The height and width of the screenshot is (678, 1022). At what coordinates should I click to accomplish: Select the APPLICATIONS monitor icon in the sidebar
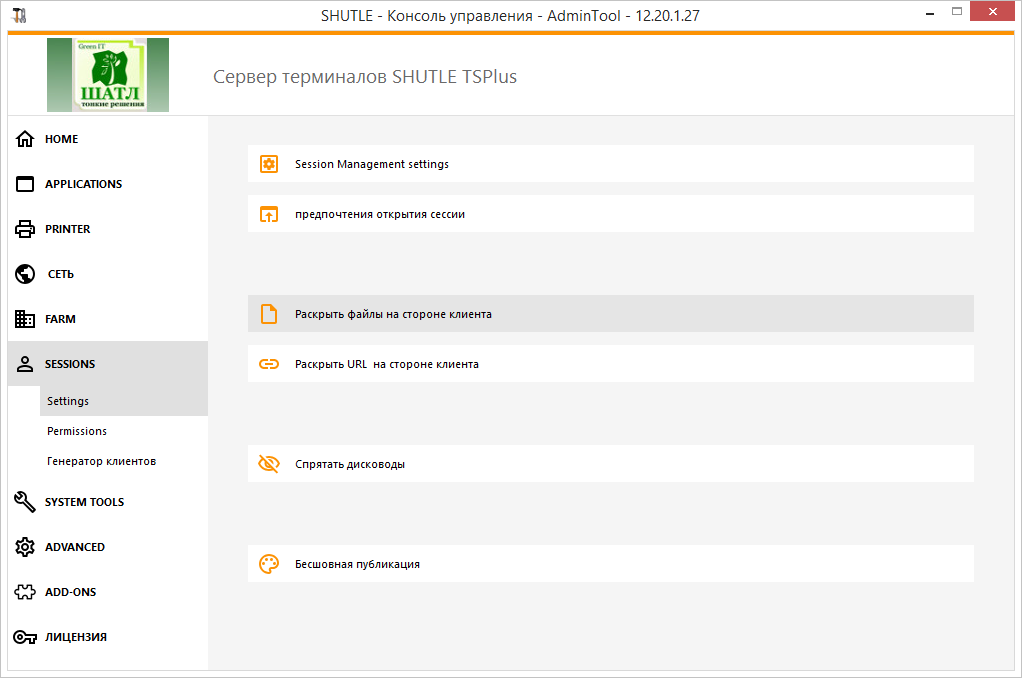24,184
